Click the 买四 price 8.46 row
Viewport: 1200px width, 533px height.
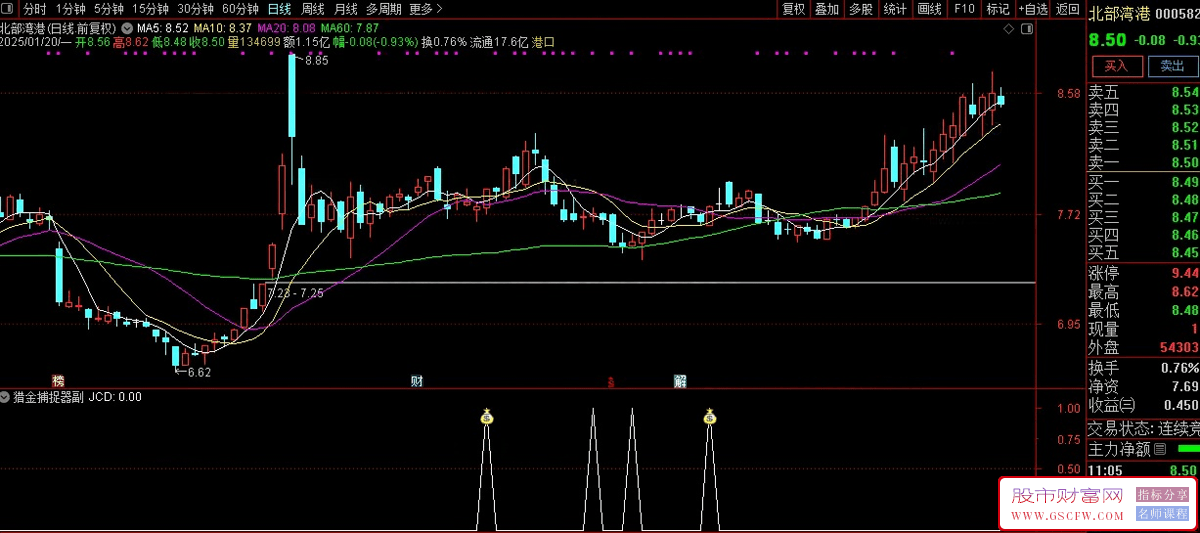tap(1143, 234)
